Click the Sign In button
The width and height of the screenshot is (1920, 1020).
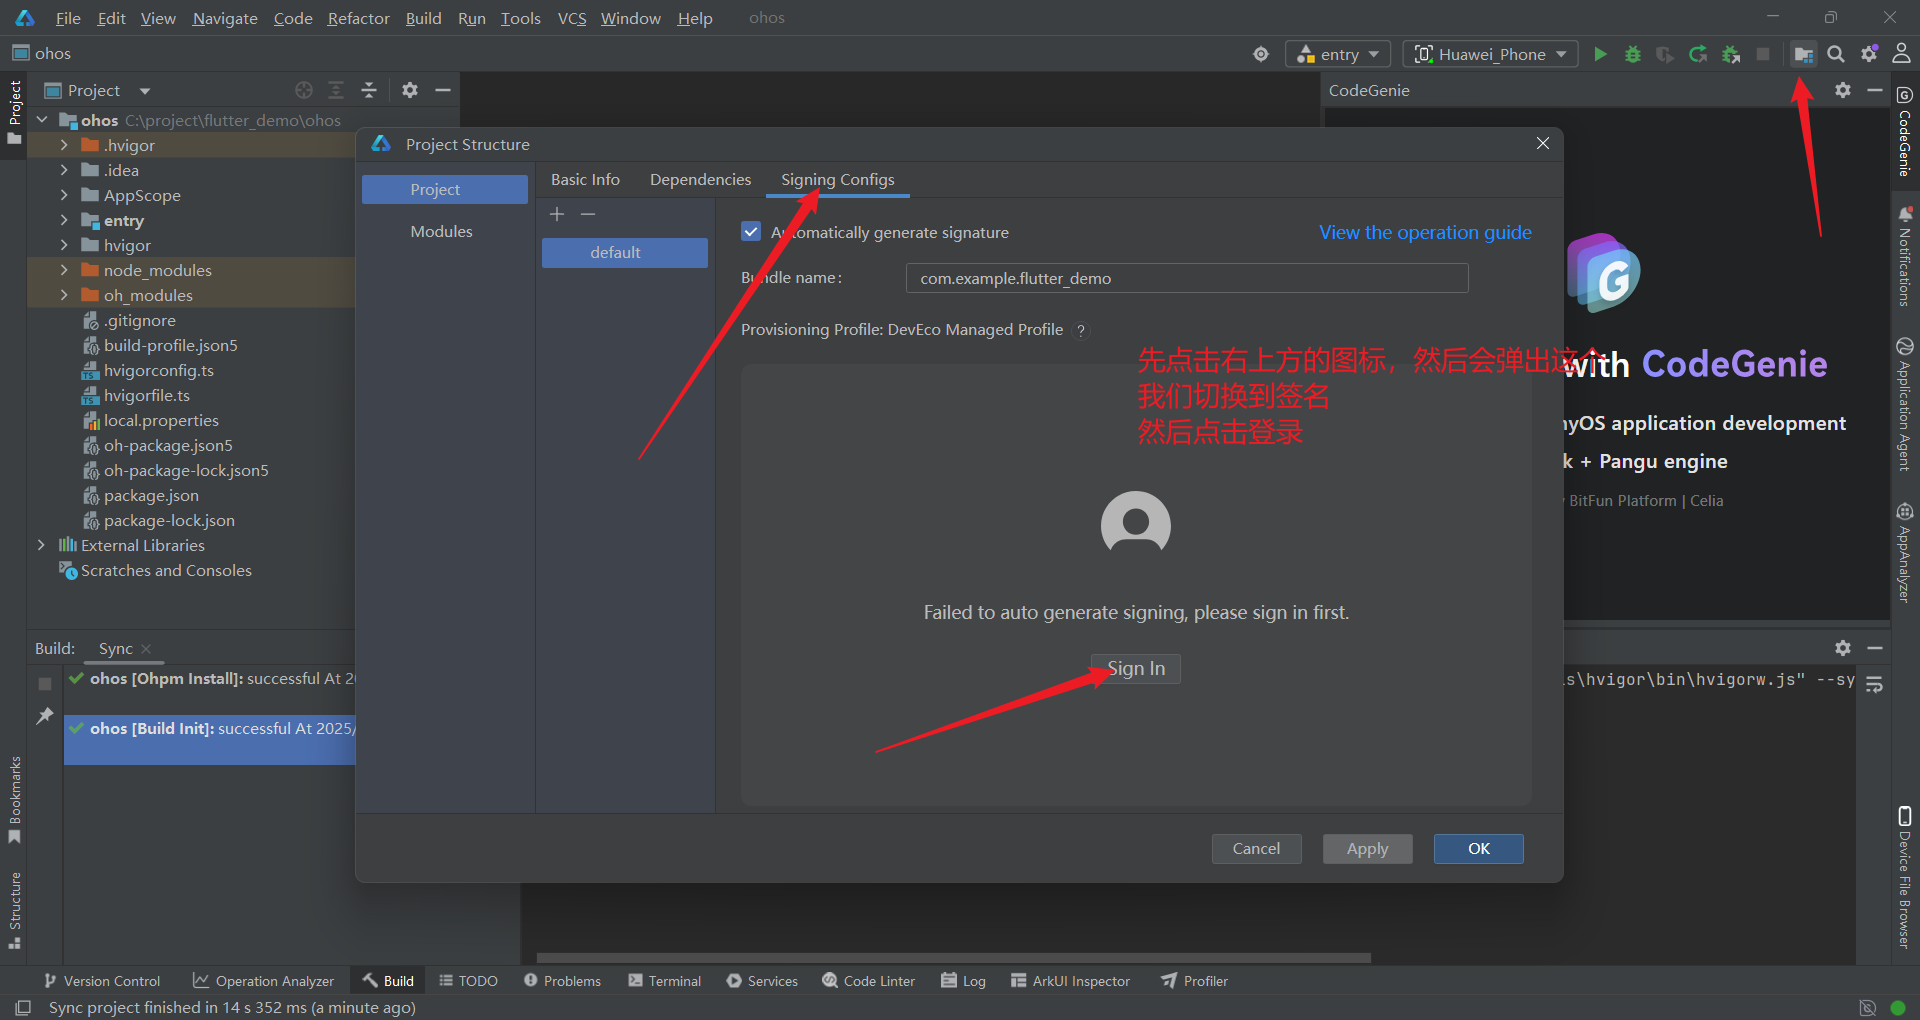(1136, 668)
